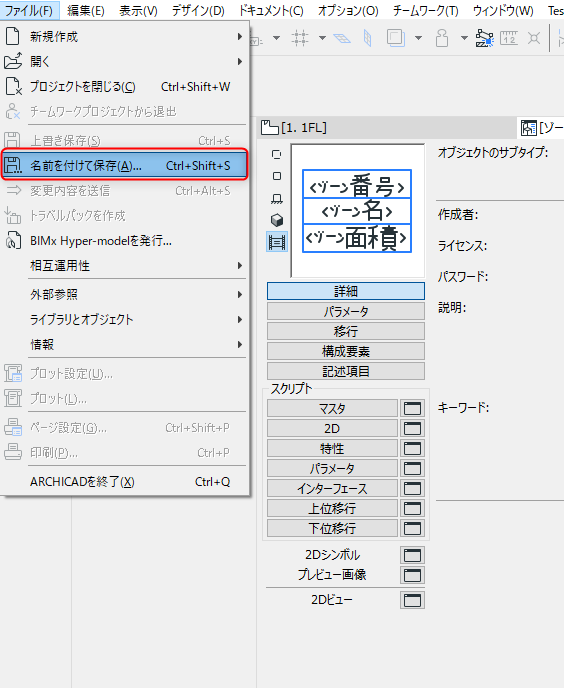Toggle the elevation preview icon
Screen dimensions: 564x688
click(277, 199)
